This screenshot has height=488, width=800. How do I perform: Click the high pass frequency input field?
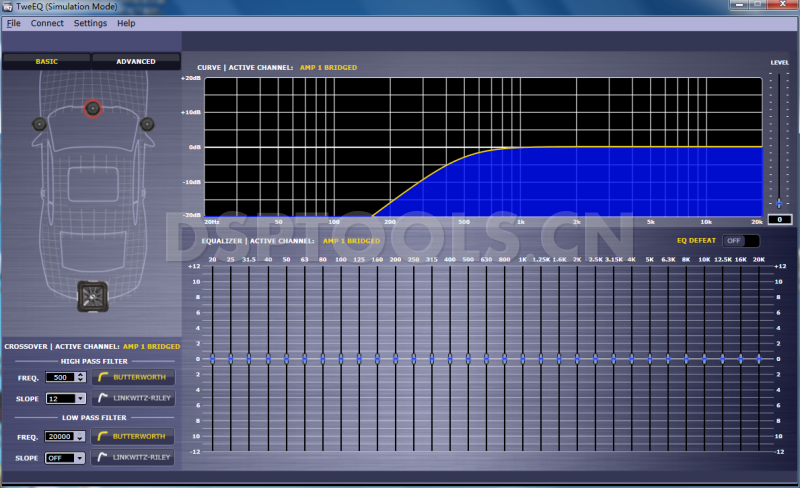click(59, 377)
